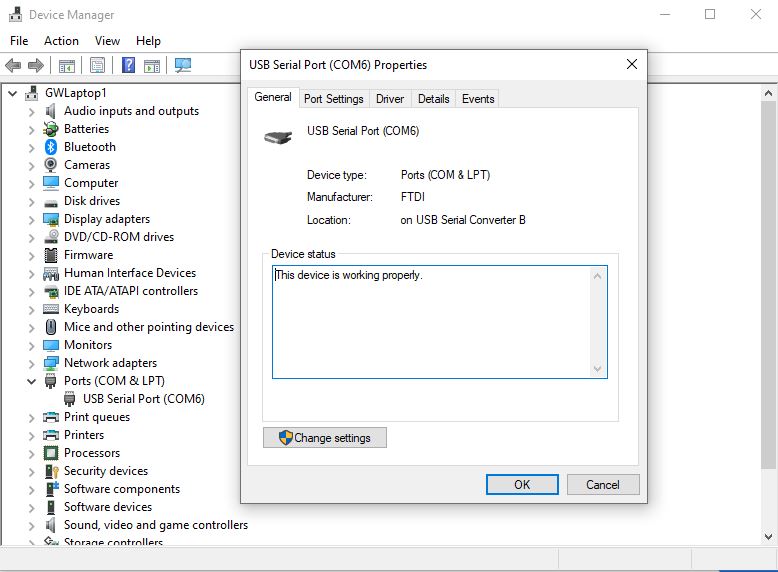This screenshot has height=572, width=778.
Task: Expand the Print queues category
Action: [x=32, y=417]
